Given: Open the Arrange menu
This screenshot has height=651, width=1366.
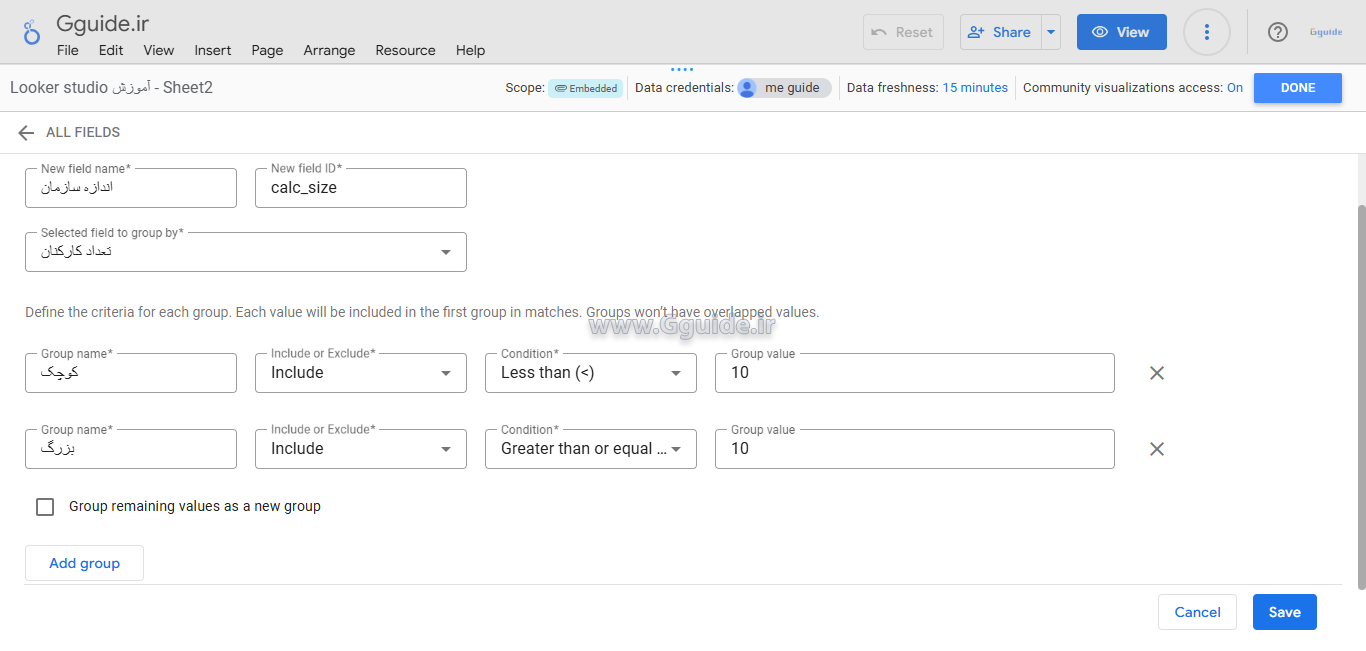Looking at the screenshot, I should tap(329, 50).
